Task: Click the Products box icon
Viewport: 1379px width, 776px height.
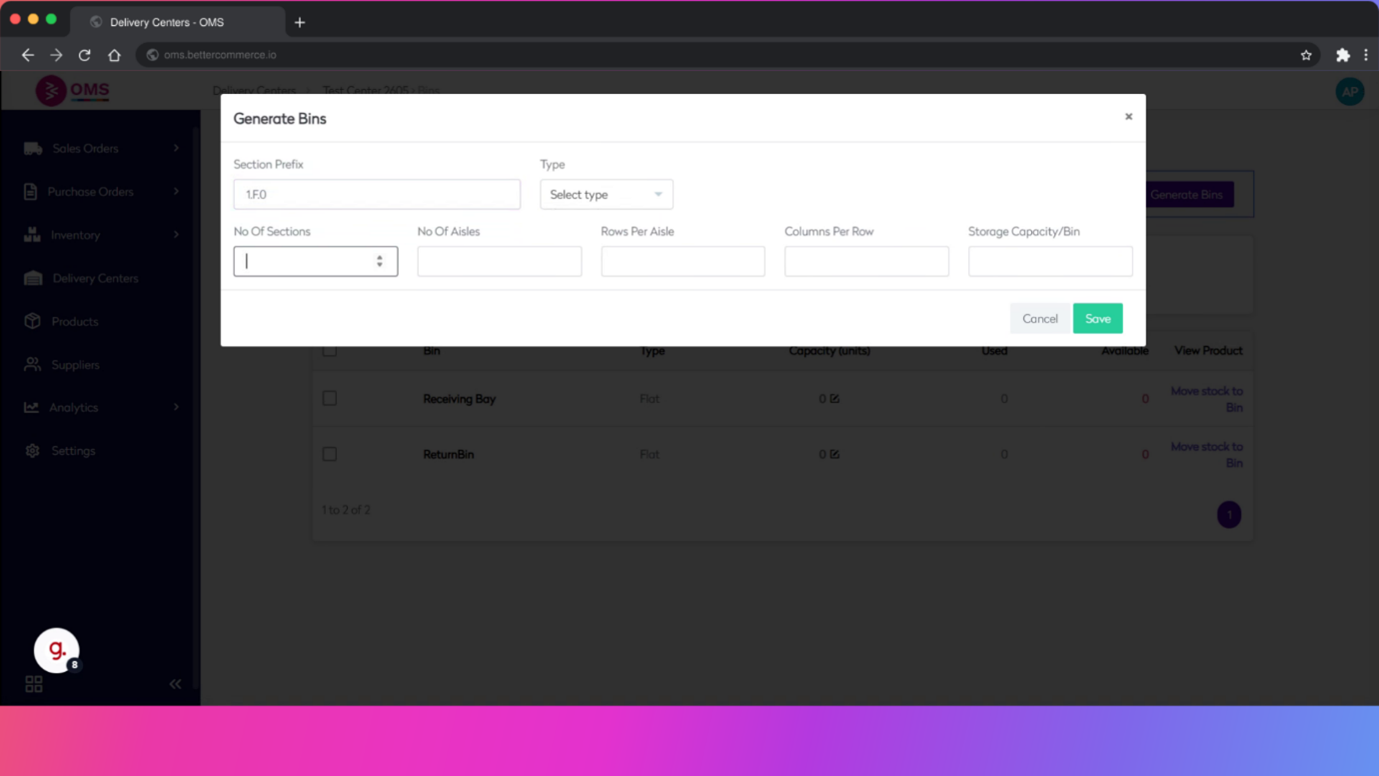Action: tap(32, 321)
